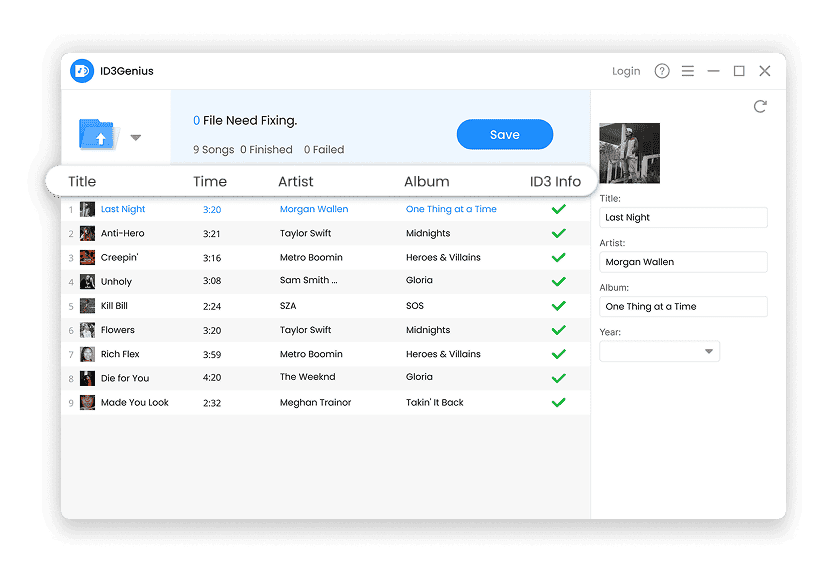This screenshot has height=576, width=831.
Task: Click the refresh icon above album art
Action: 760,107
